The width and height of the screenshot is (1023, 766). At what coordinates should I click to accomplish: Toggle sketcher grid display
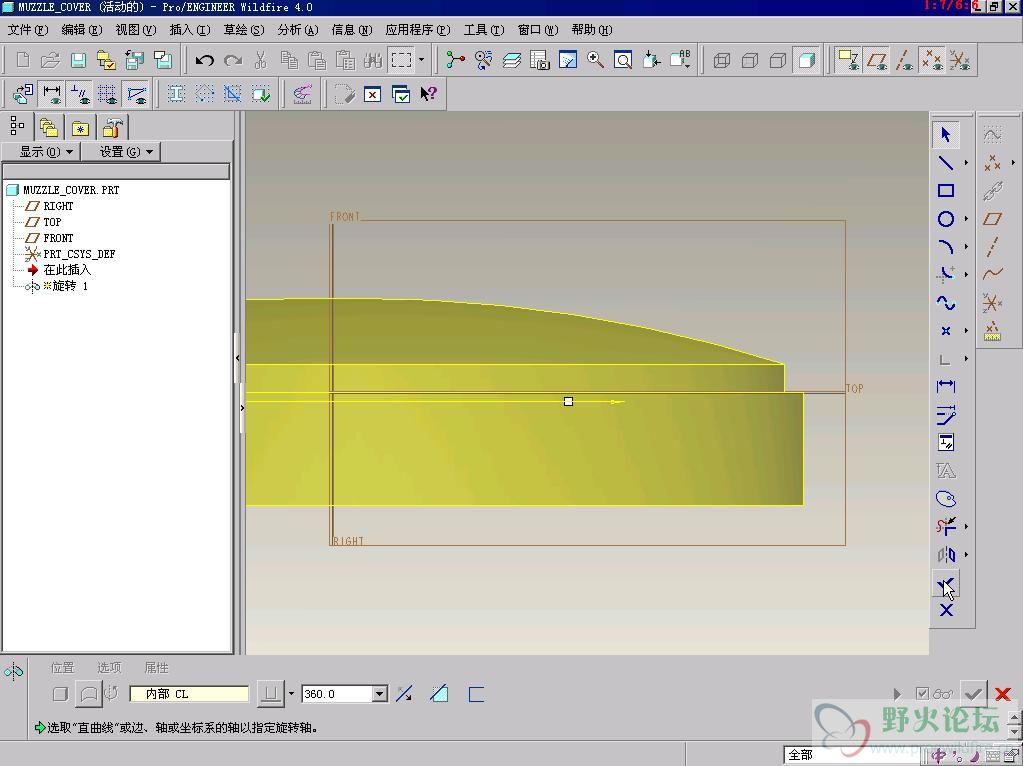108,95
